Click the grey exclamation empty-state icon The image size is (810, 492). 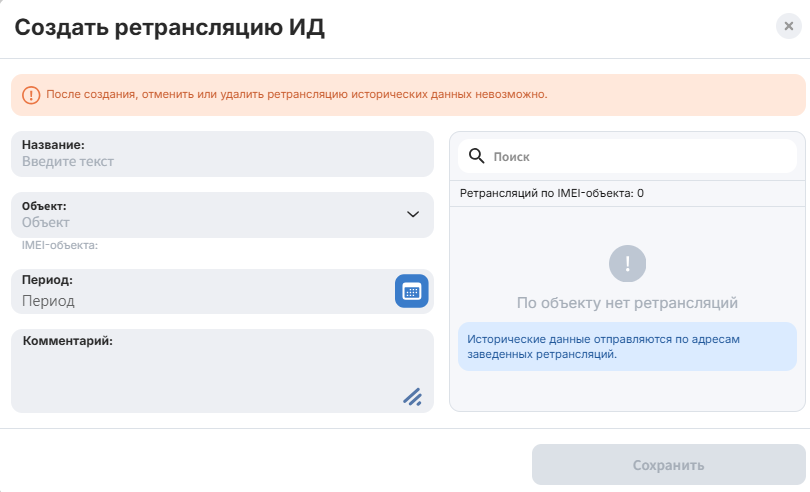tap(627, 264)
